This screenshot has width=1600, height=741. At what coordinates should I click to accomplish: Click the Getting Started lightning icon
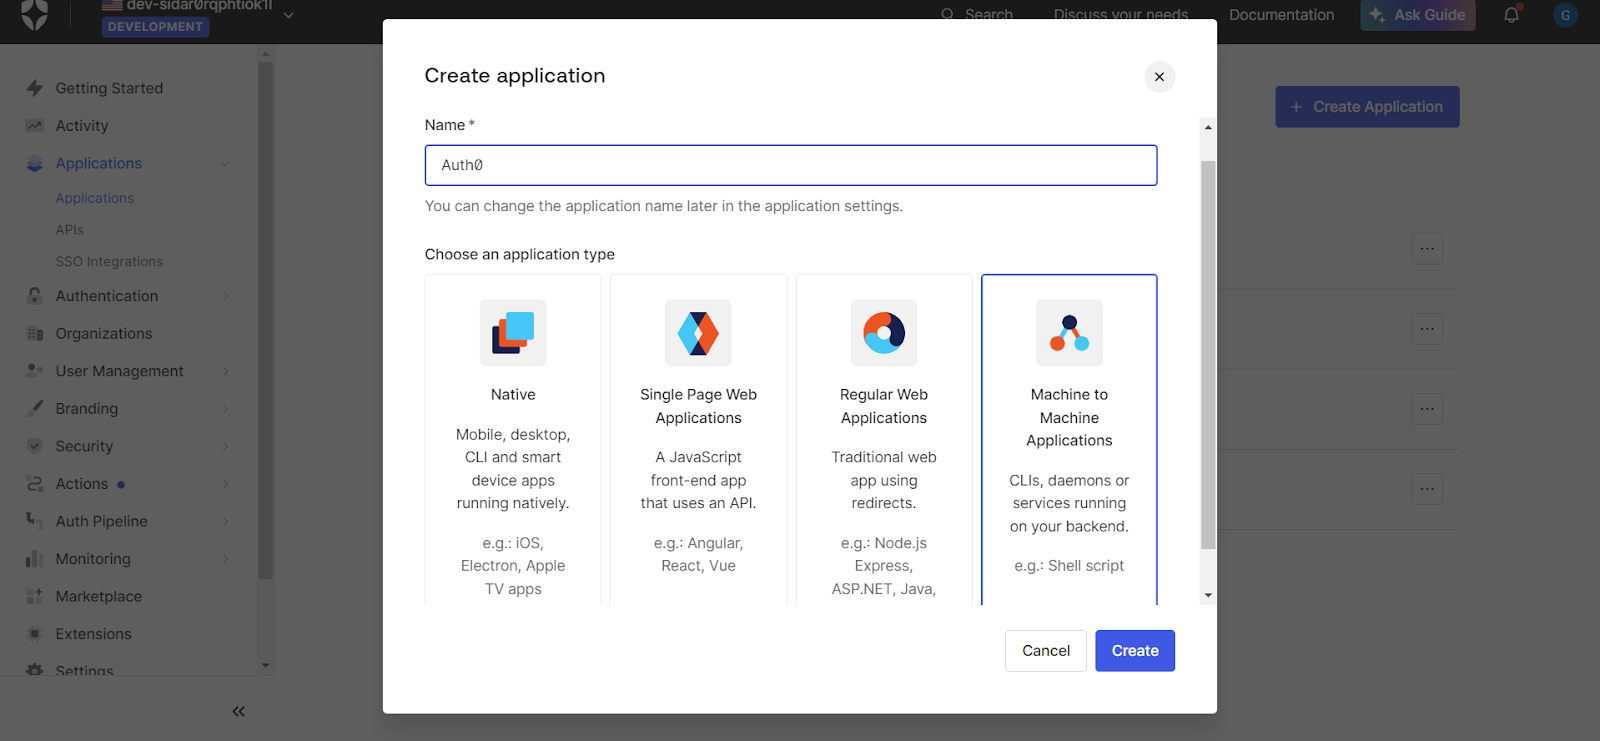pyautogui.click(x=35, y=88)
